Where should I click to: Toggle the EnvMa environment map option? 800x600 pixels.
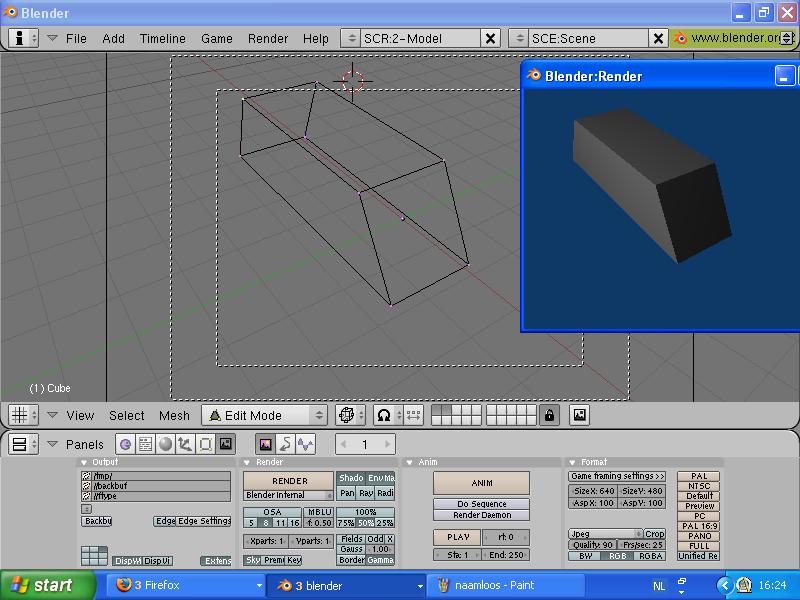[380, 478]
